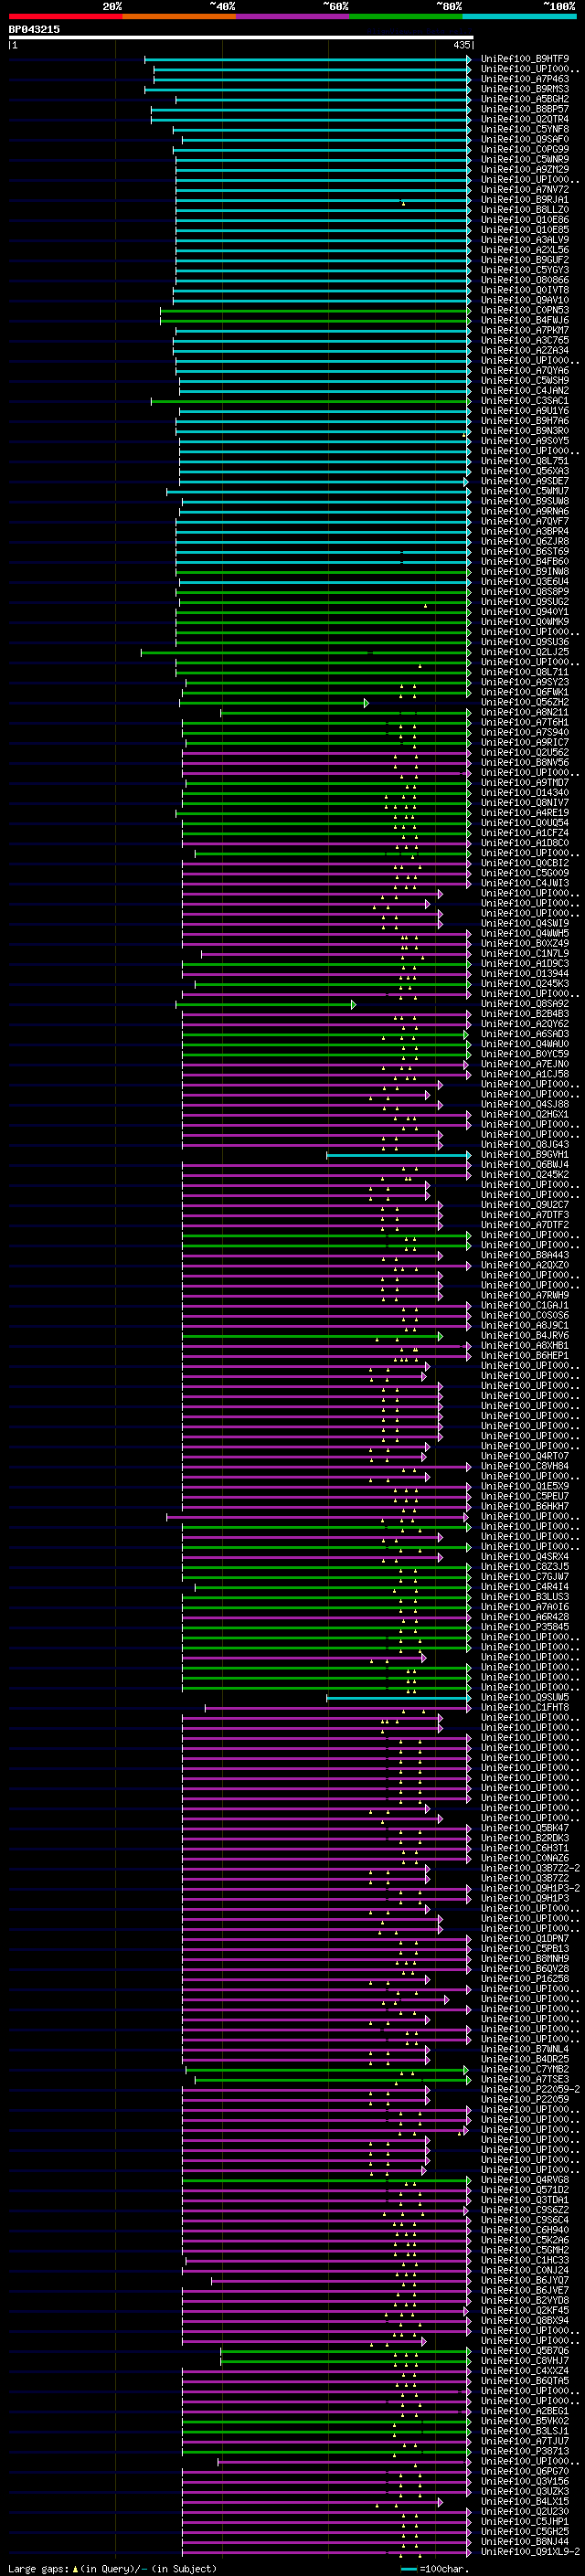Select the UniRef100_Q8SA92 label
Viewport: 585px width, 2576px height.
coord(525,1004)
